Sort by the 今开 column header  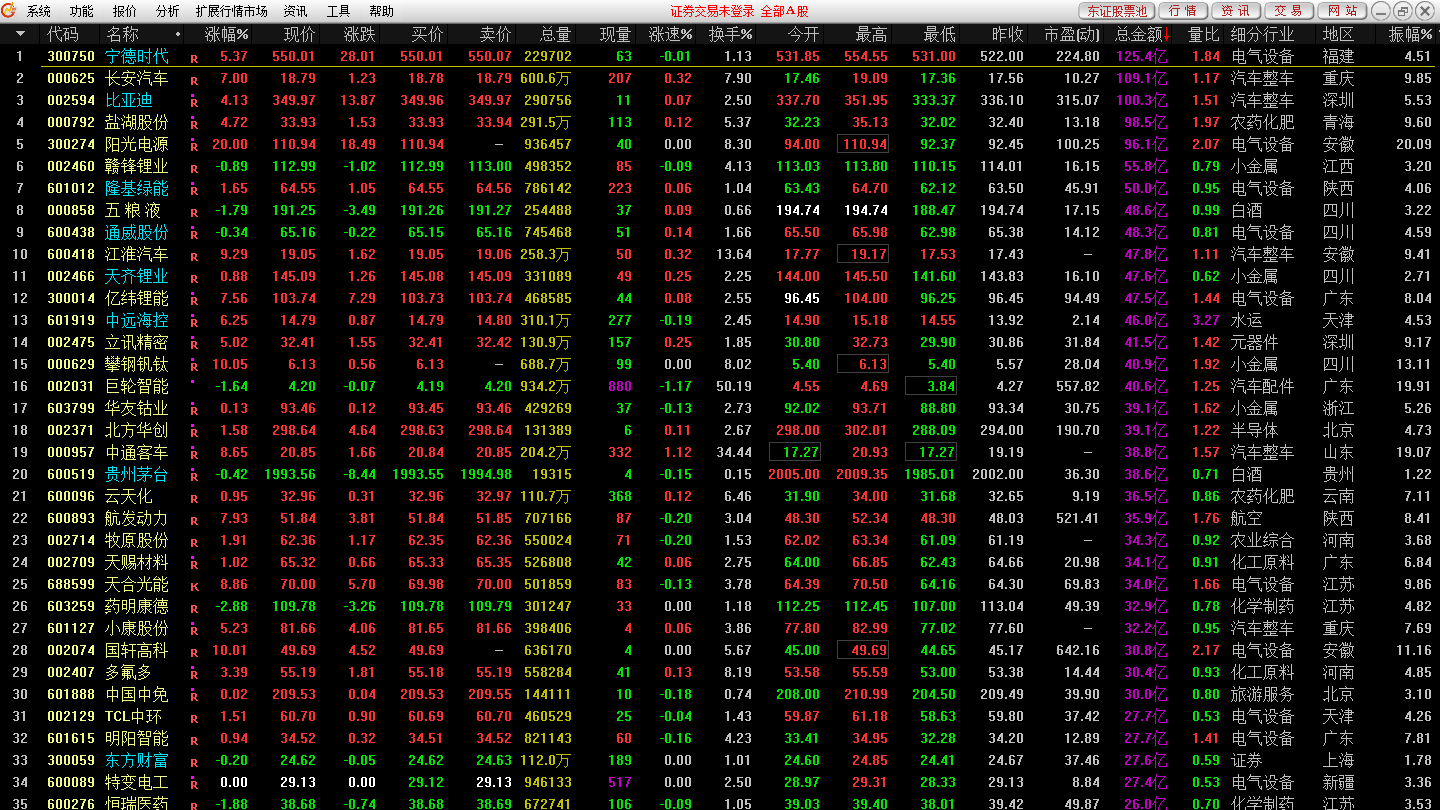[x=803, y=34]
